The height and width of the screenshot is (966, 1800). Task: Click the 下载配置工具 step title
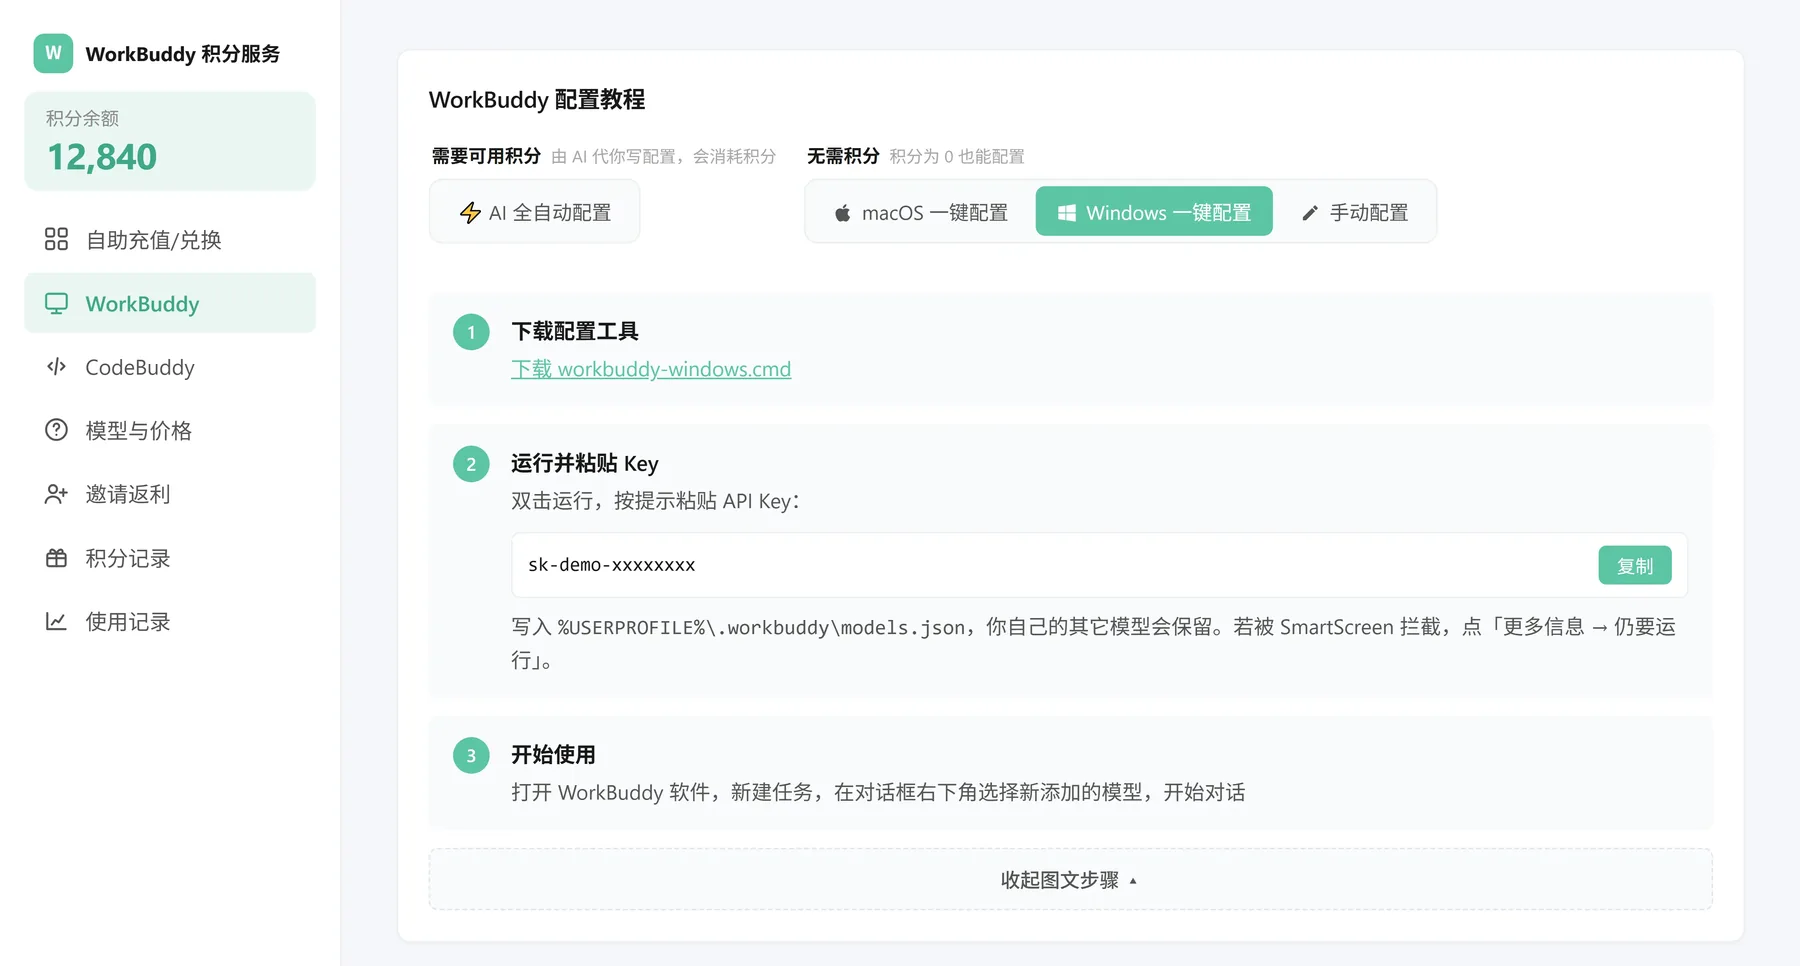(575, 331)
